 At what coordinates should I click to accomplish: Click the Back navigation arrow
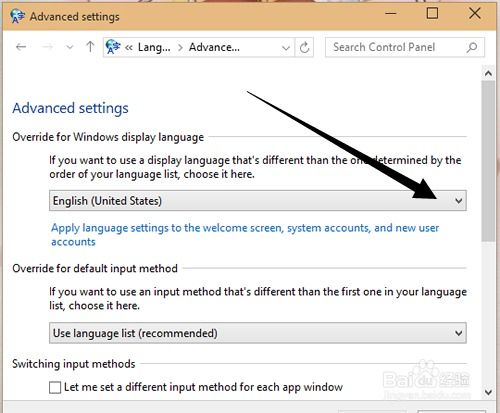[21, 47]
